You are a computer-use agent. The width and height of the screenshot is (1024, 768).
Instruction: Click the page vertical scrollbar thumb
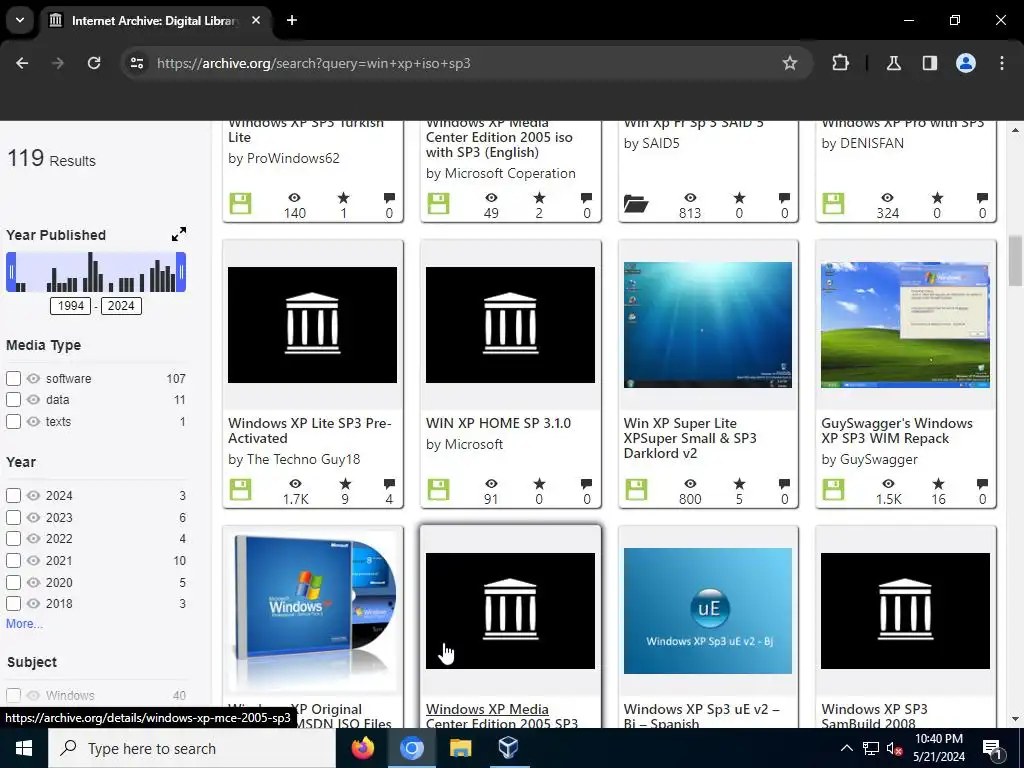1015,261
